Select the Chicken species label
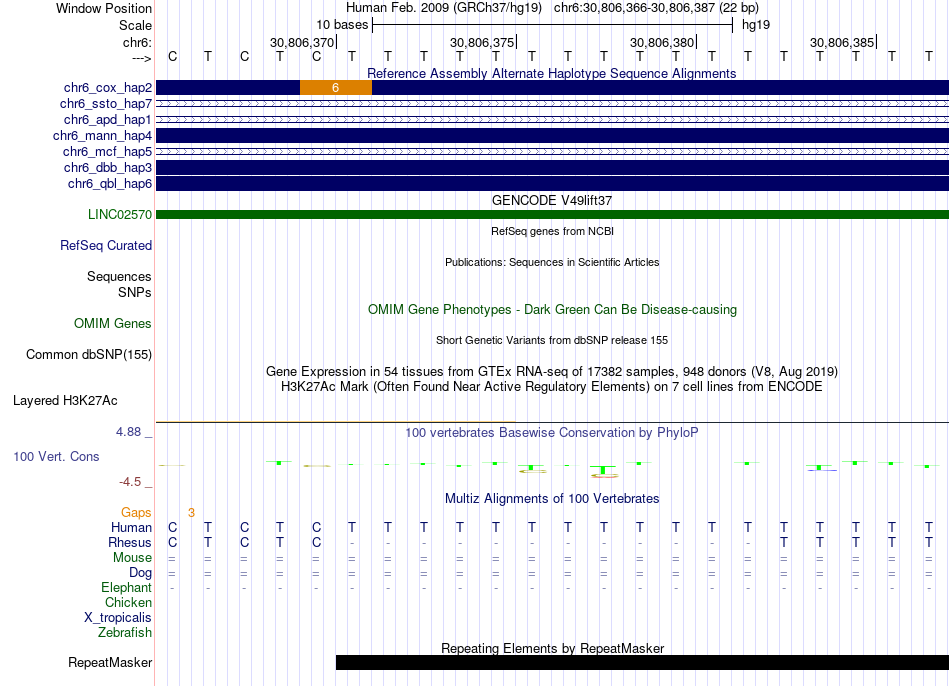 [128, 602]
